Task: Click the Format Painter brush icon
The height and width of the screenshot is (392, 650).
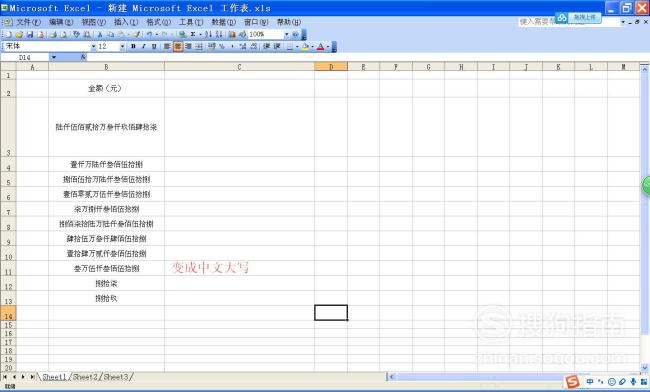Action: (x=137, y=34)
